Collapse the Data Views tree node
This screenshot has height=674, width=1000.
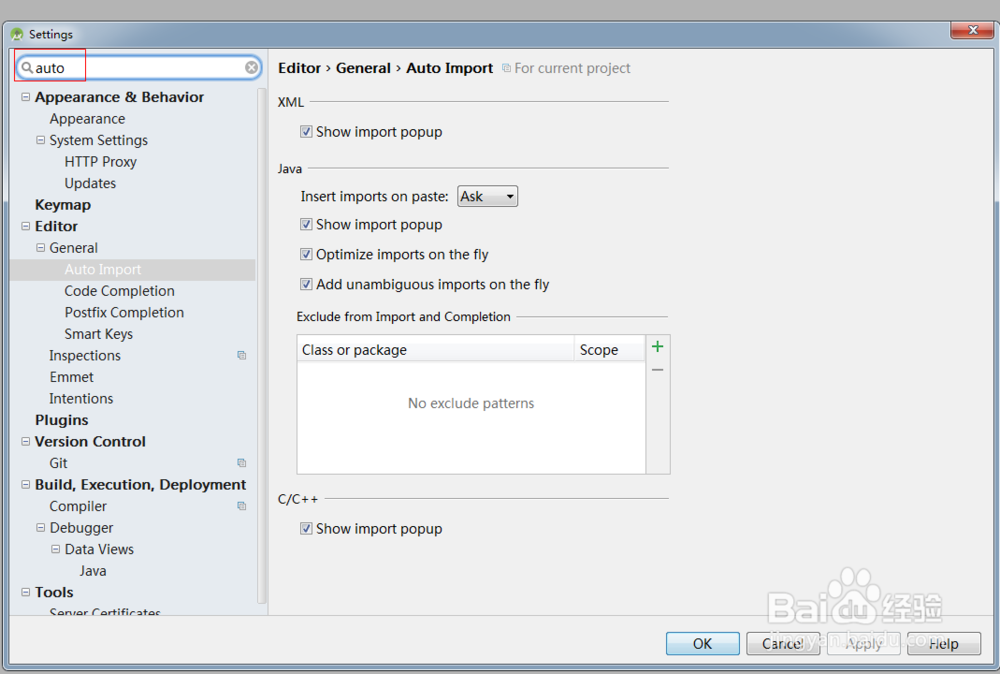click(x=55, y=549)
